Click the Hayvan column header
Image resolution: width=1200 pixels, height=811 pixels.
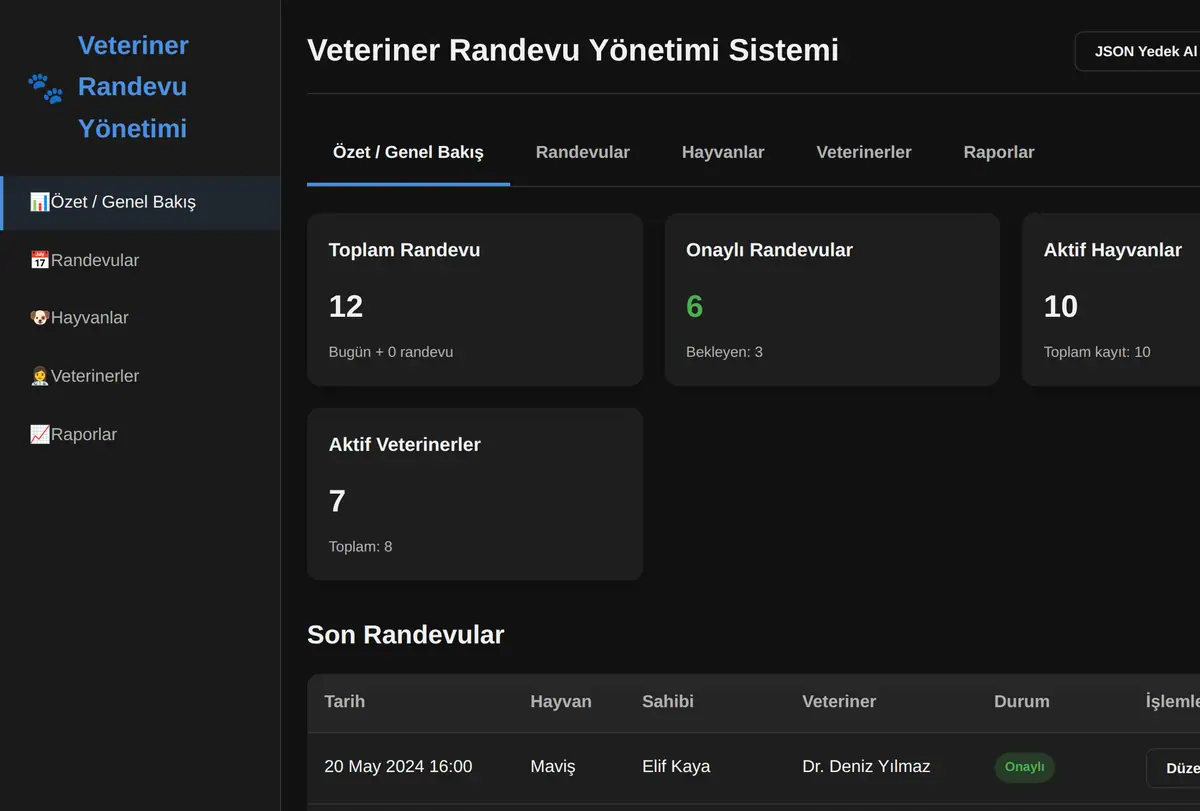tap(561, 701)
